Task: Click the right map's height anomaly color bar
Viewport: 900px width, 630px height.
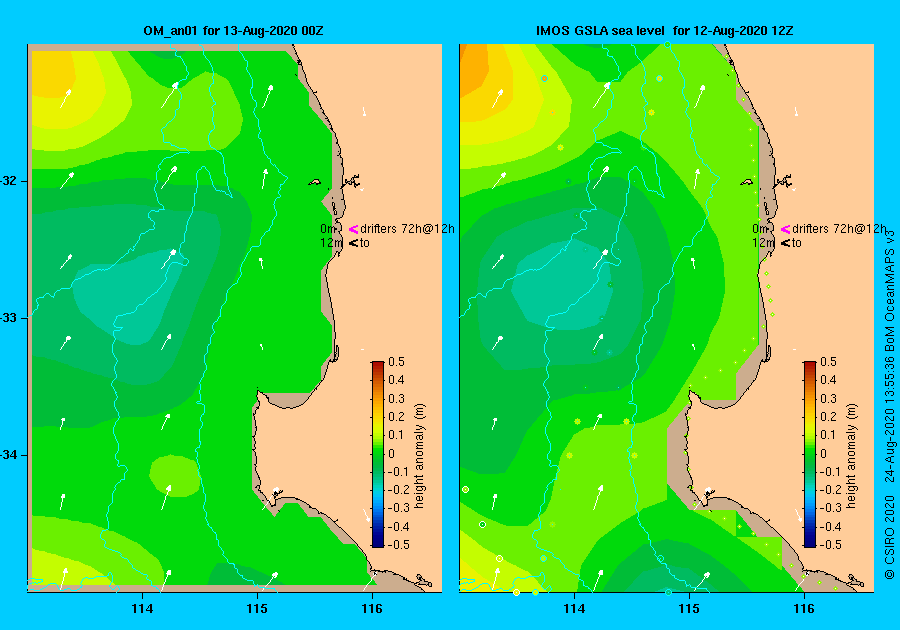Action: click(x=809, y=454)
